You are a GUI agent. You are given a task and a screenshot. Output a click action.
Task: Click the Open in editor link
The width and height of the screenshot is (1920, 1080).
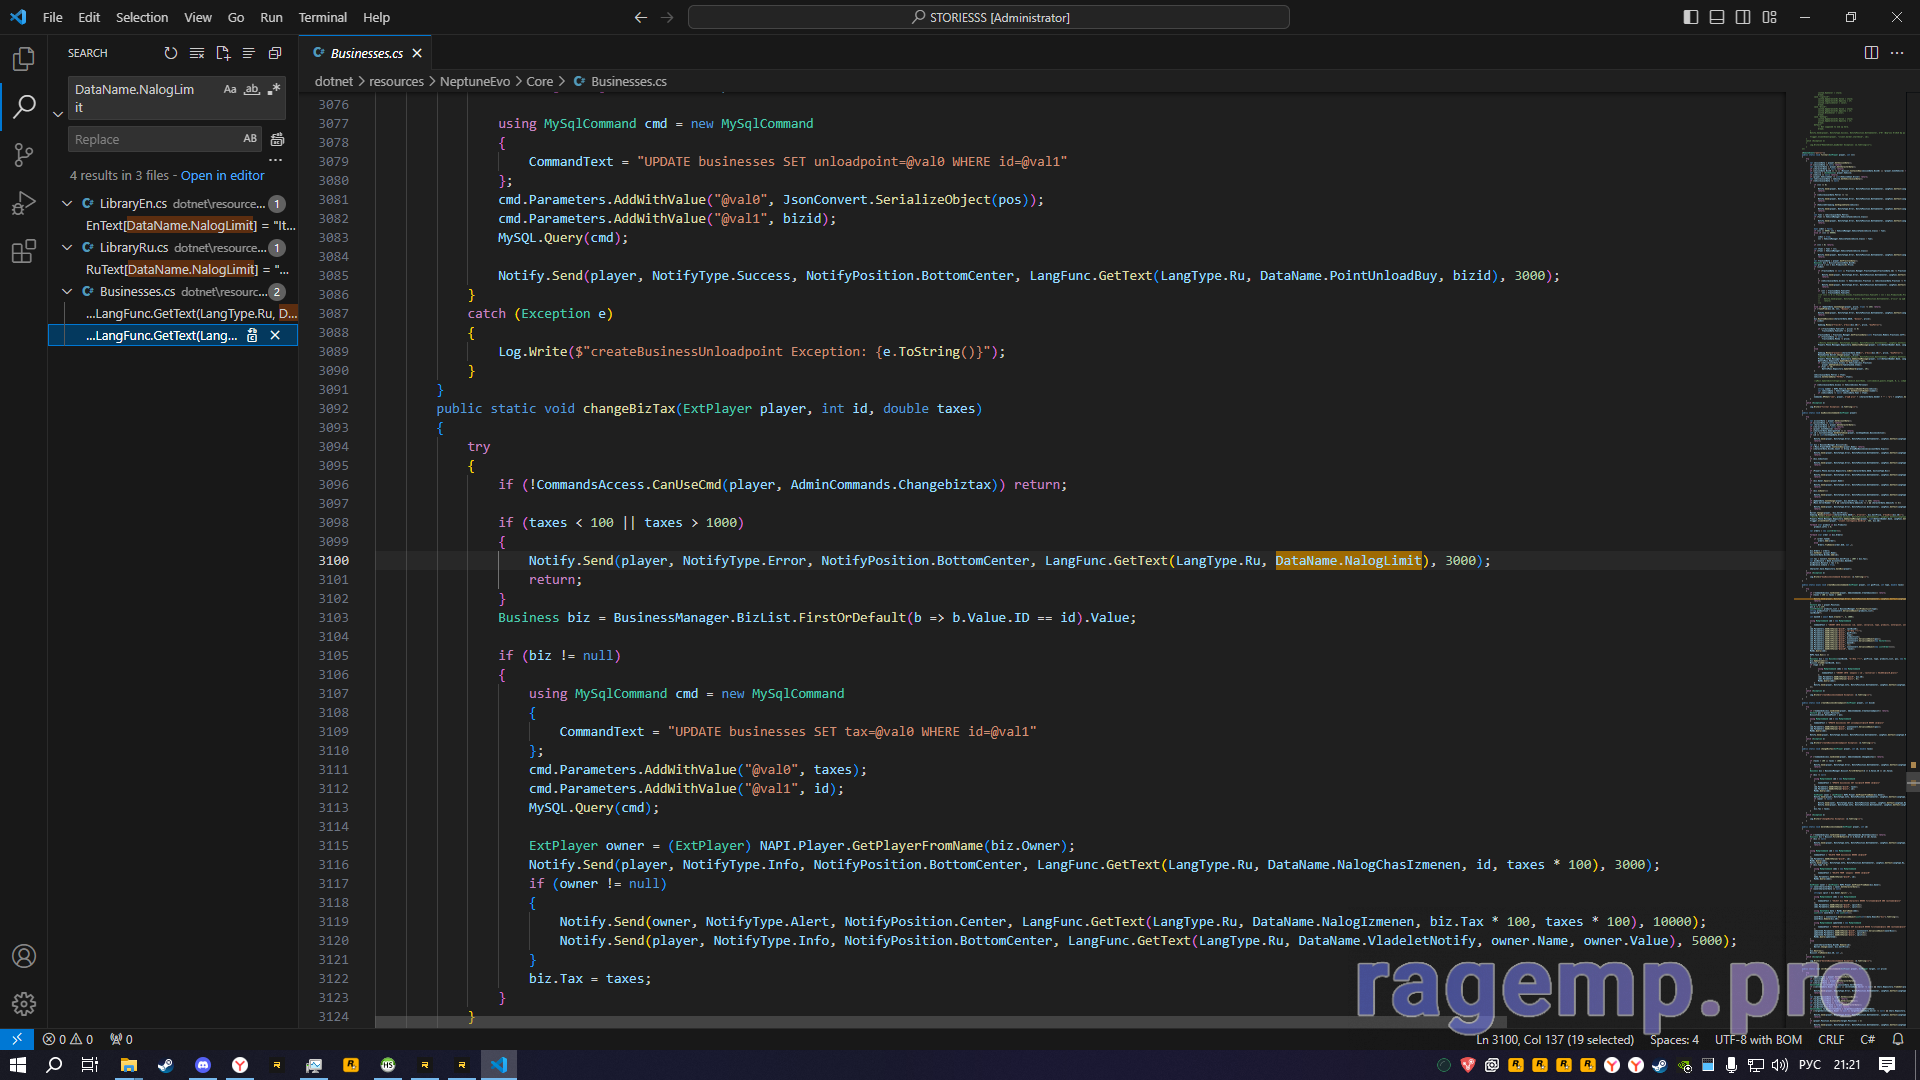point(222,175)
